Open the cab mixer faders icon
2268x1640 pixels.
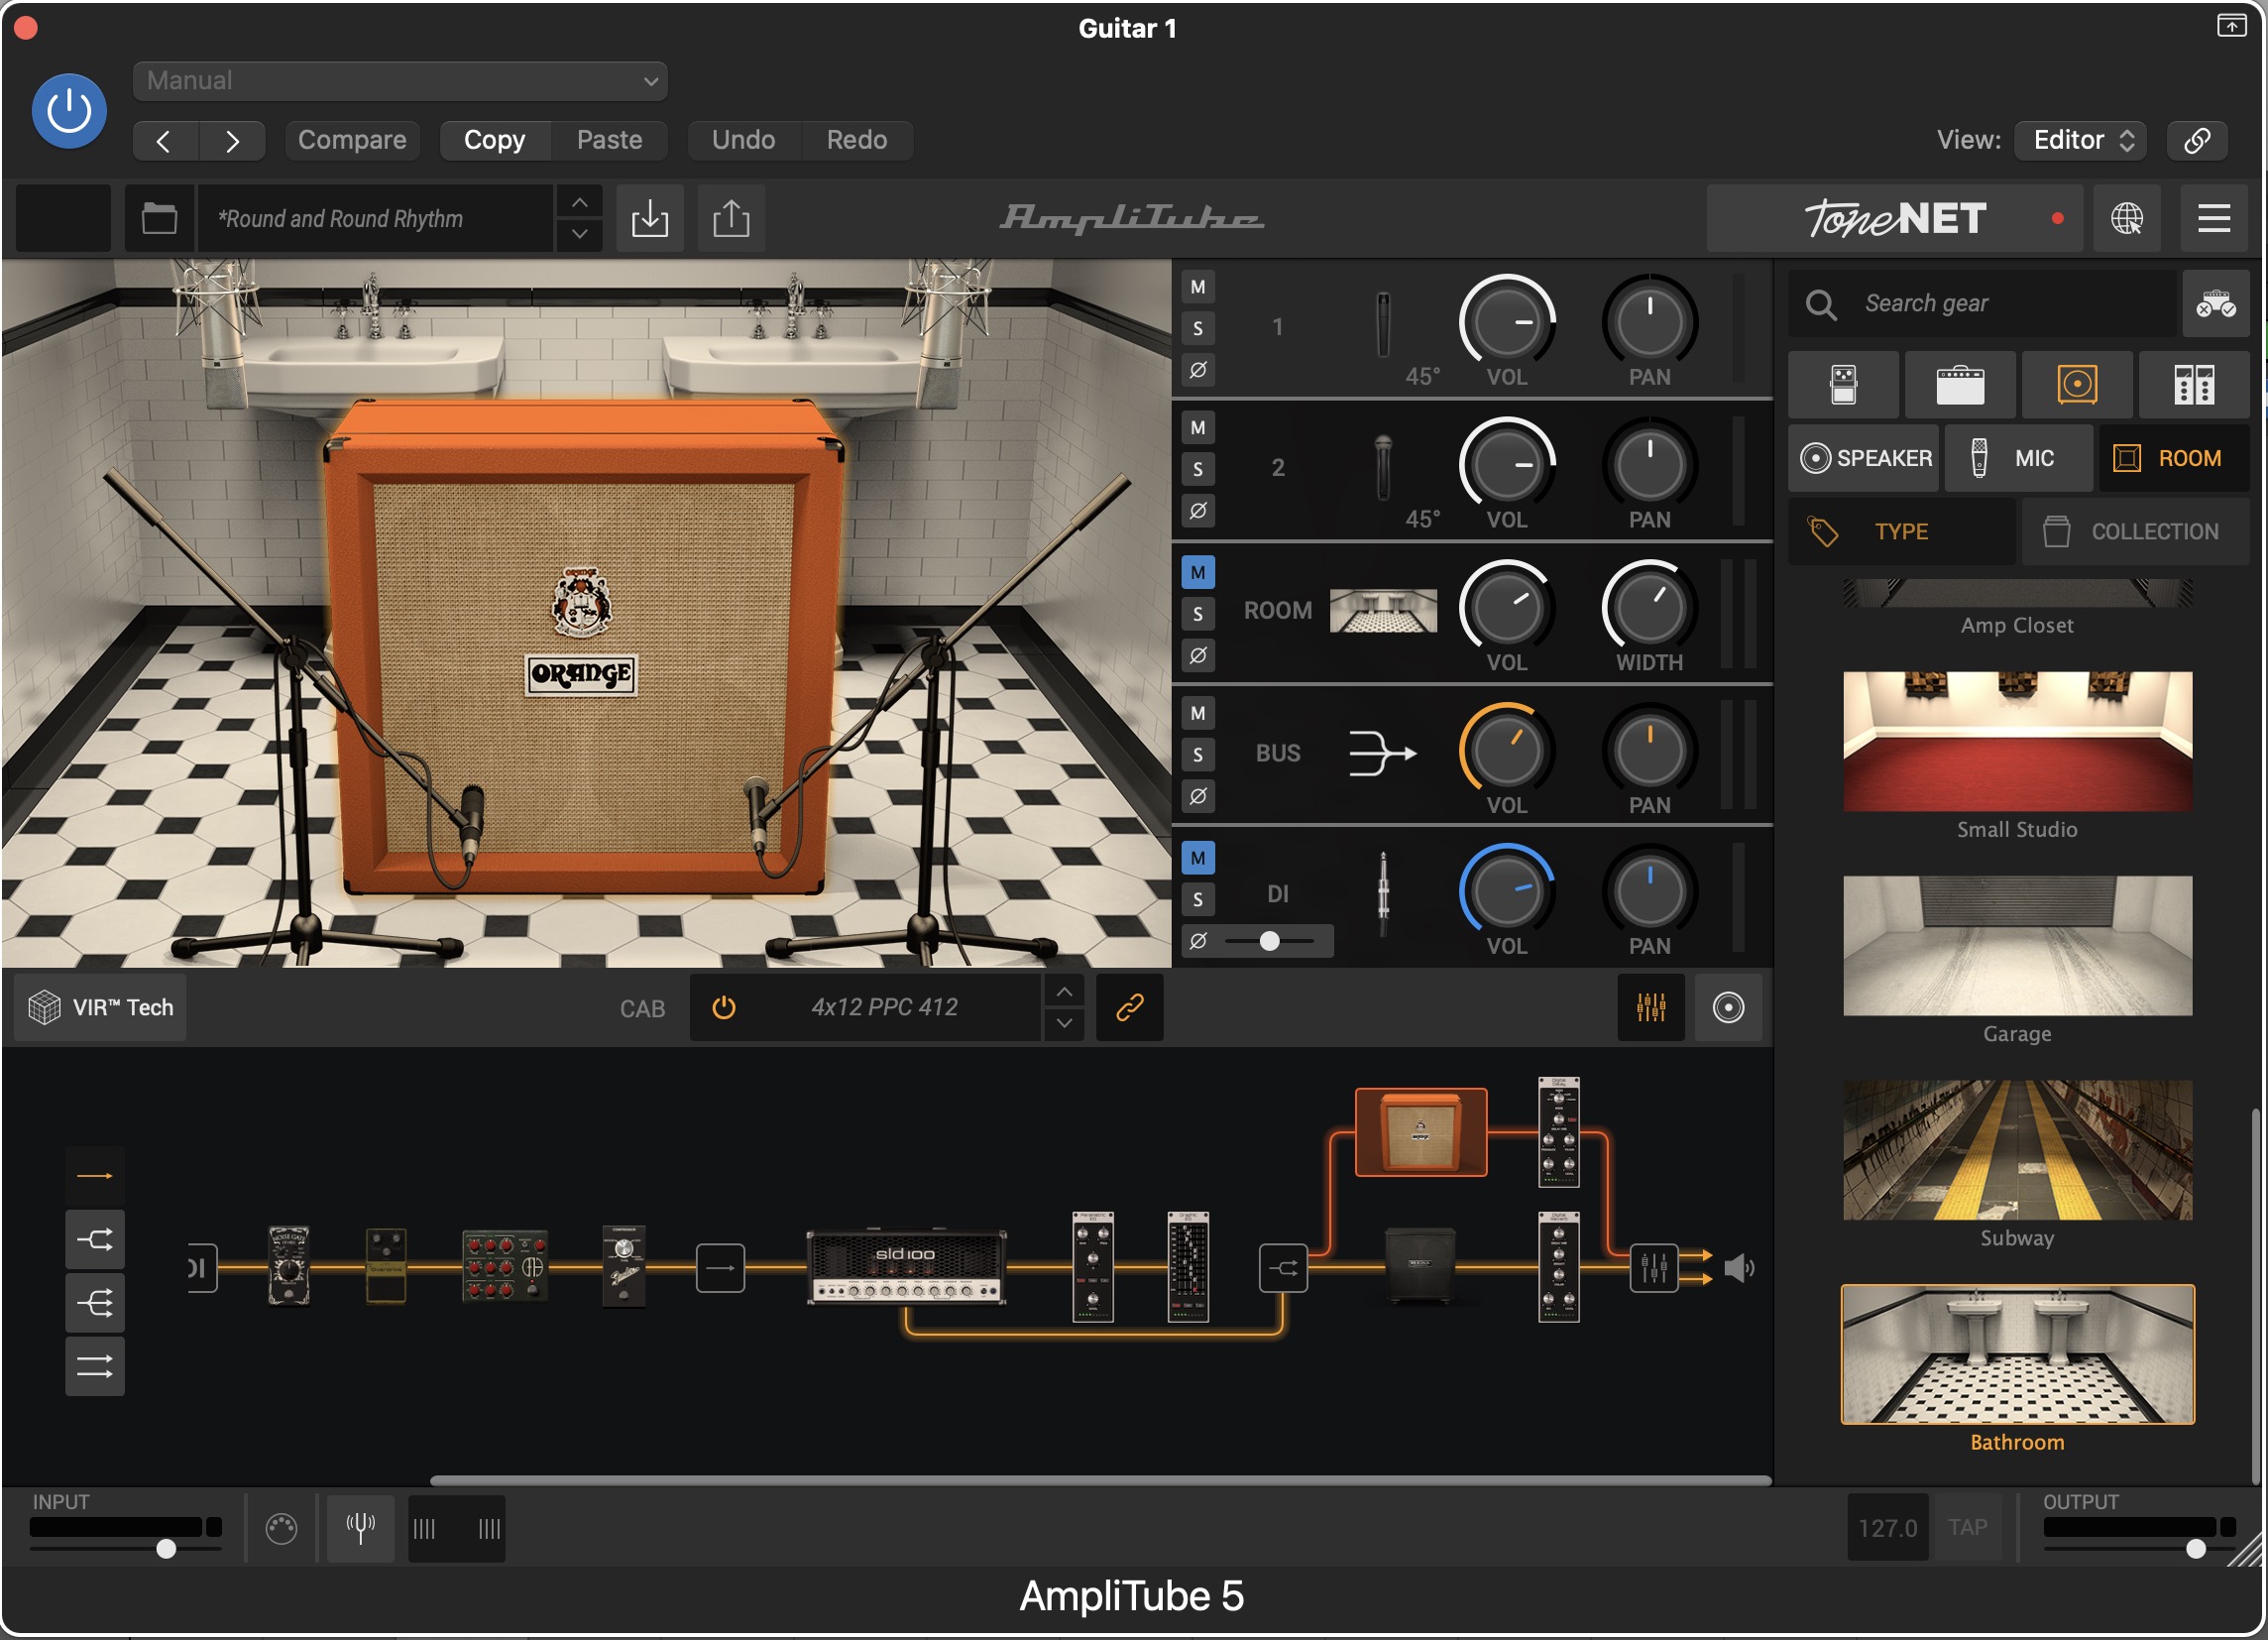pyautogui.click(x=1651, y=1007)
